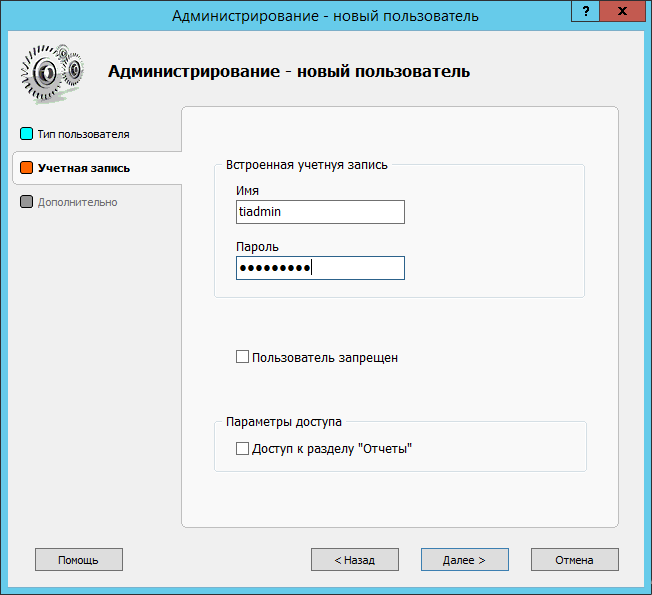Proceed with the Далее > button
The height and width of the screenshot is (595, 652).
(x=464, y=560)
